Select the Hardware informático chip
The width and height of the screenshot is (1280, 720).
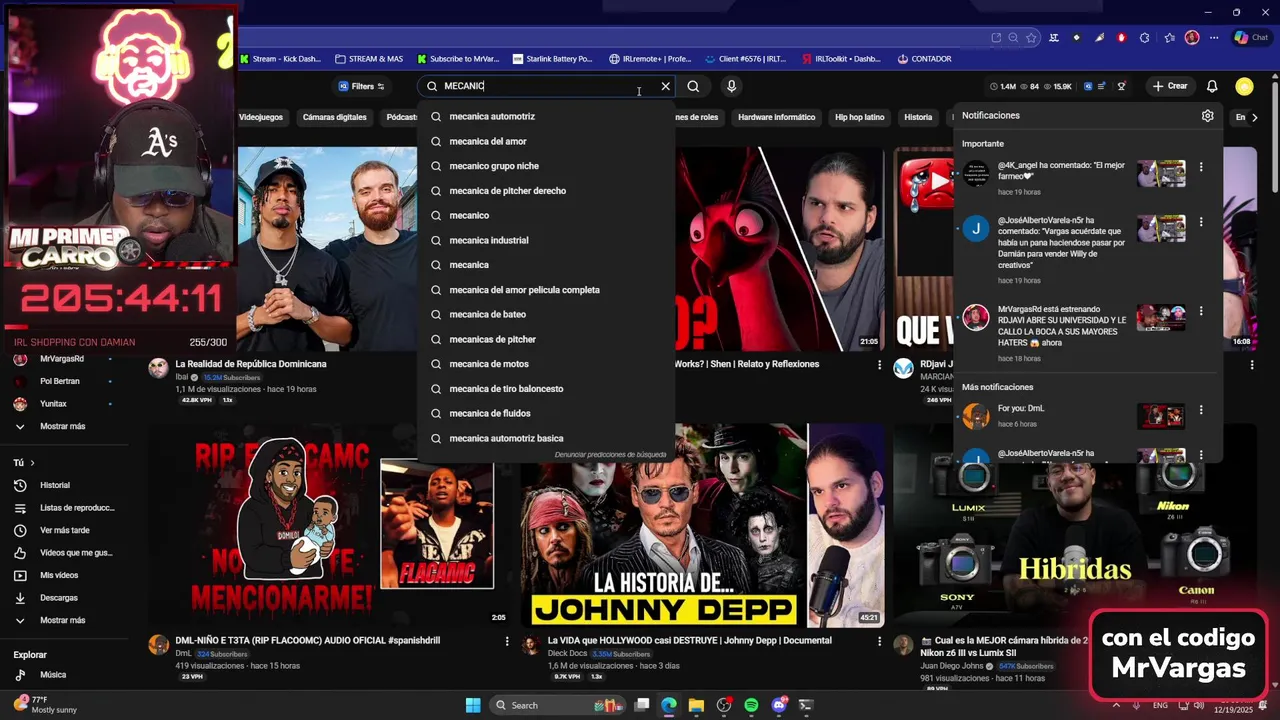pyautogui.click(x=776, y=117)
